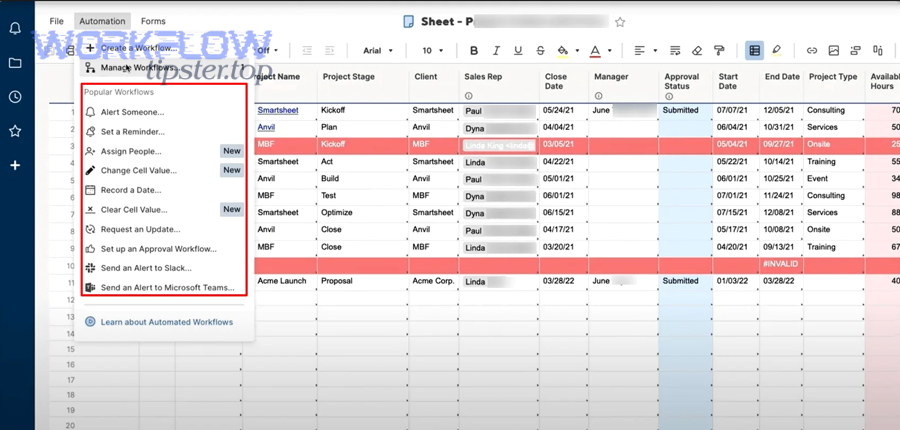
Task: Select the Acme Corp. client cell
Action: point(433,281)
